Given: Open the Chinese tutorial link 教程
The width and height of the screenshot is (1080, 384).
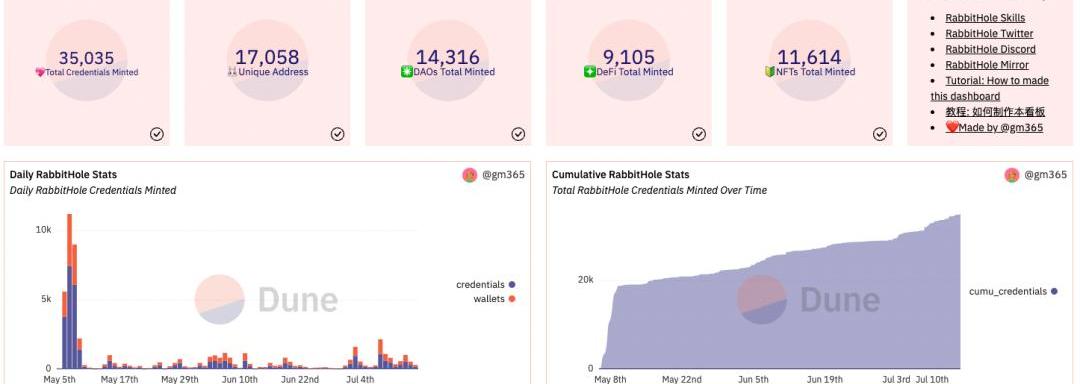Looking at the screenshot, I should click(995, 111).
